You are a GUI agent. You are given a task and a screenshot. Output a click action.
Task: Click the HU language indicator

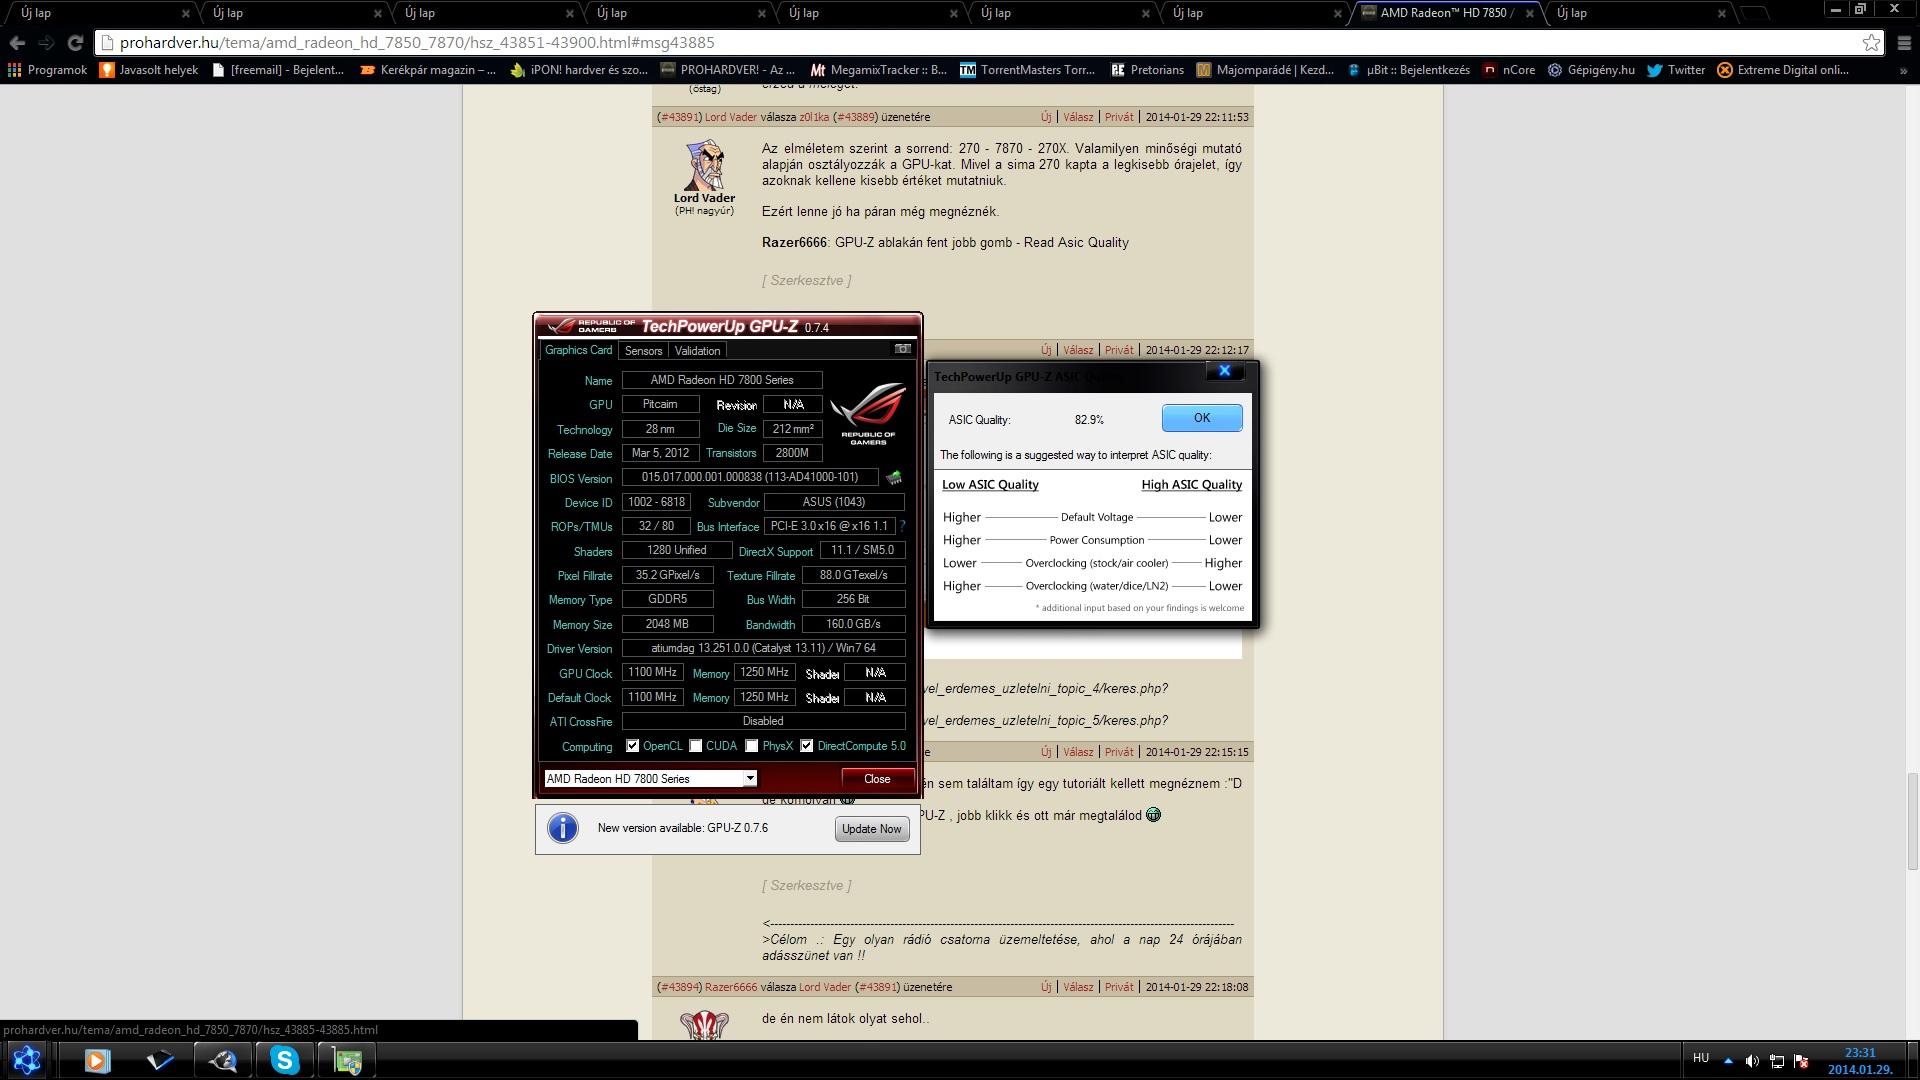point(1700,1058)
